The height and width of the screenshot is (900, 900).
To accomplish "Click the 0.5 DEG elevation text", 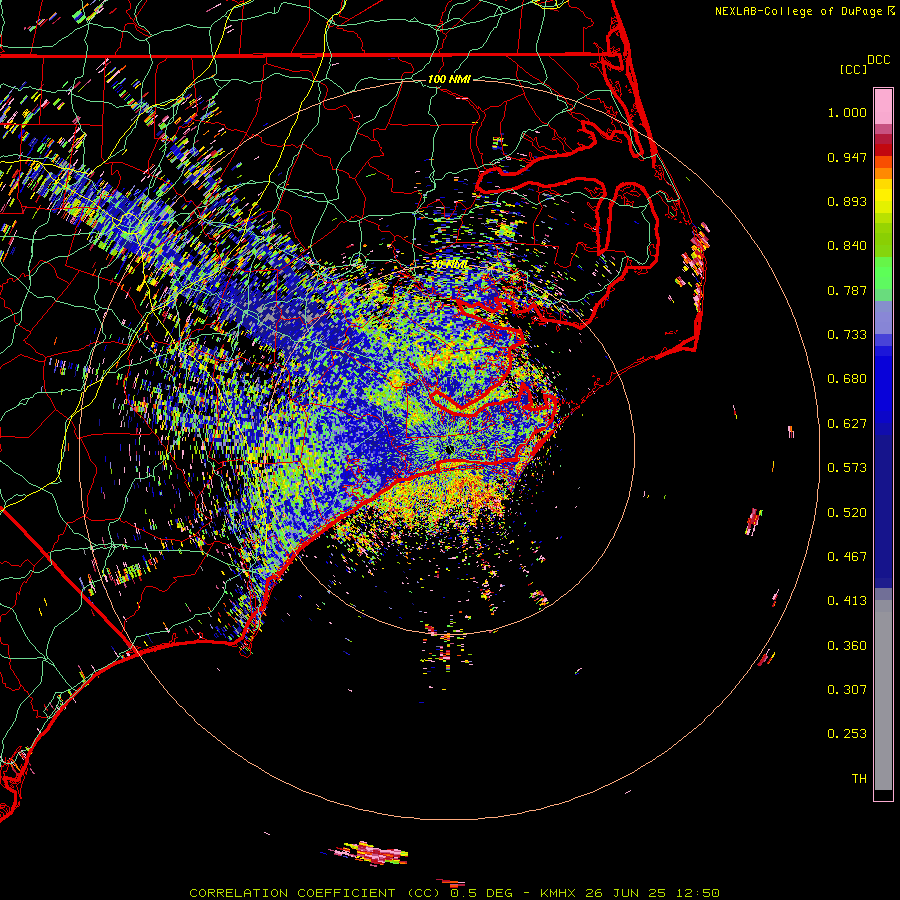I will tap(482, 893).
